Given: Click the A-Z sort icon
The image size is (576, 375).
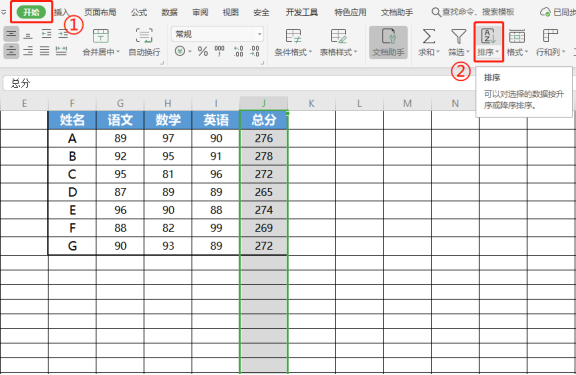Looking at the screenshot, I should click(488, 36).
